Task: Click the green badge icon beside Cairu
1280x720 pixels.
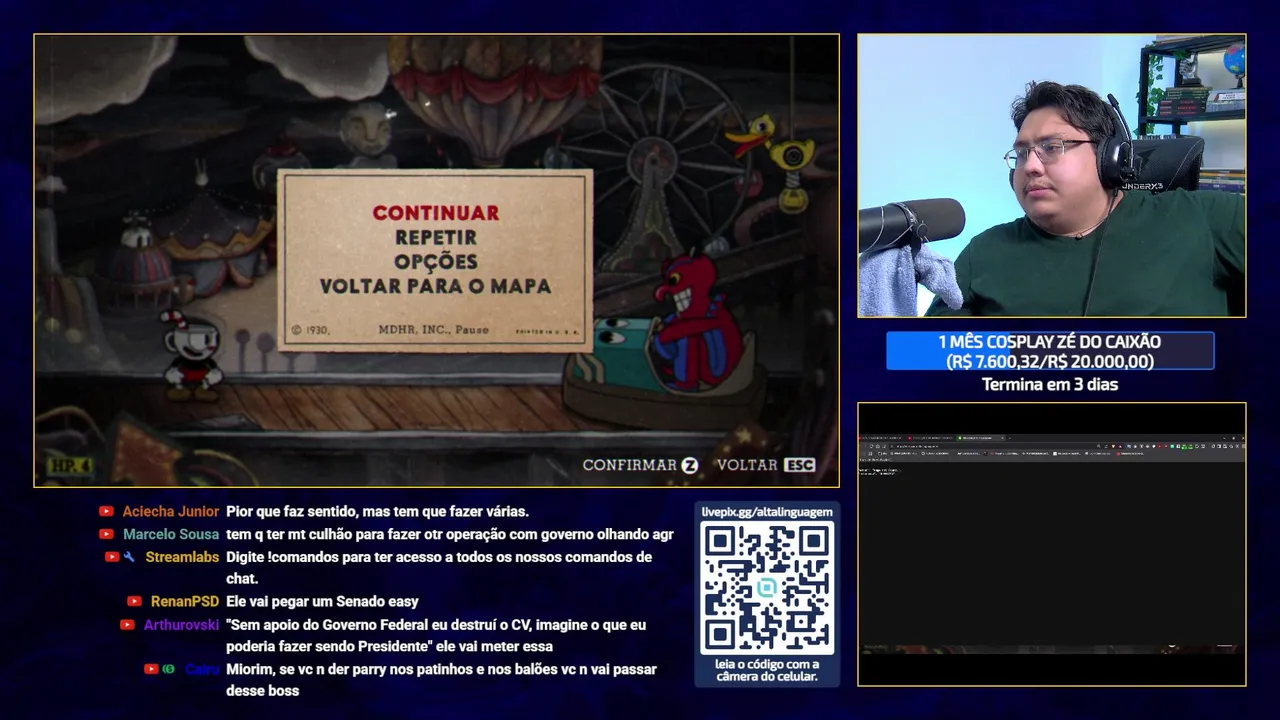Action: (168, 669)
